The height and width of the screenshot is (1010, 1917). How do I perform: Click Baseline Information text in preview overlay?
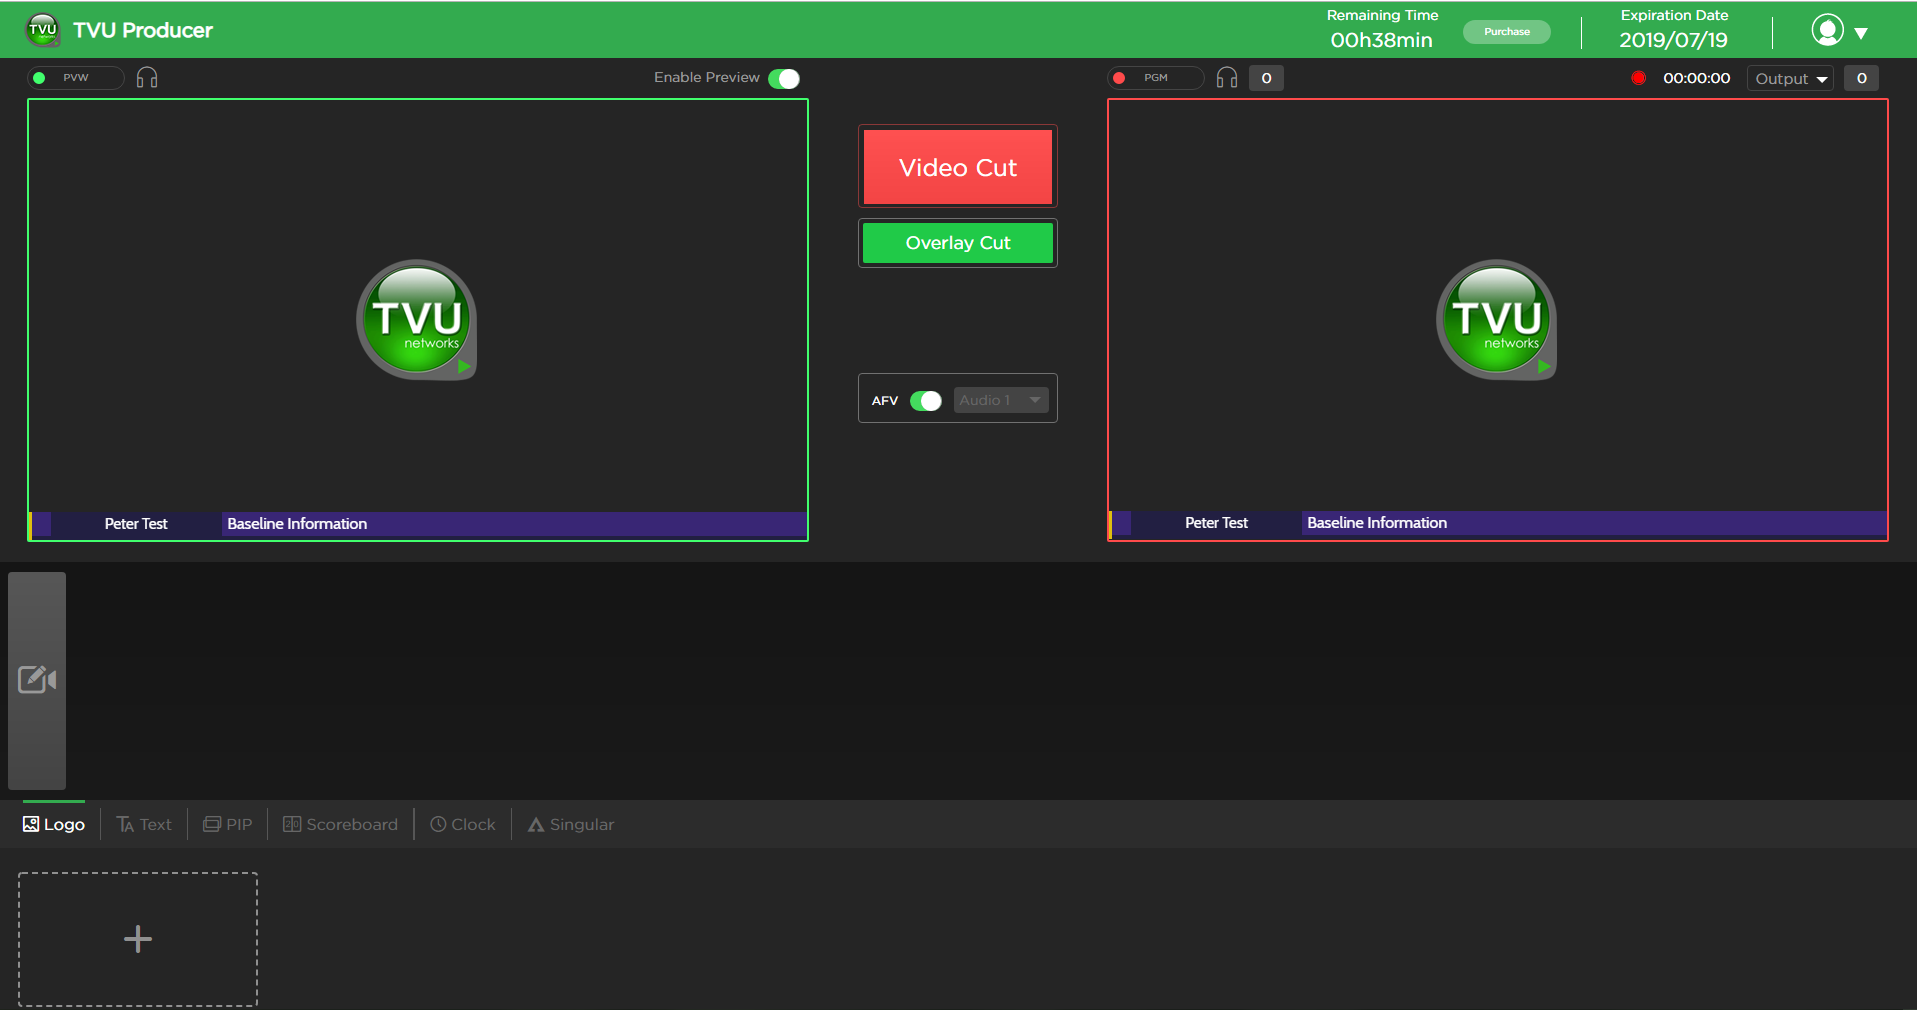pyautogui.click(x=297, y=524)
